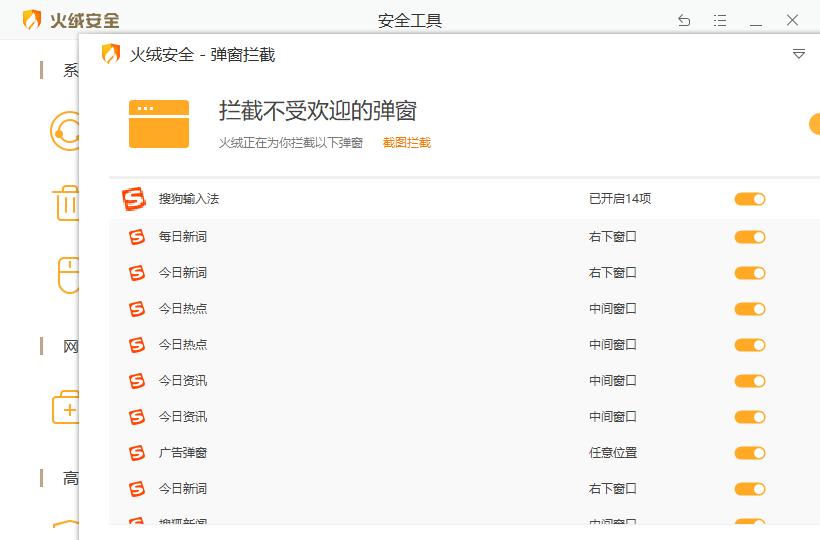Click 任意位置 in the 广告弹窗 row
The width and height of the screenshot is (820, 540).
pyautogui.click(x=613, y=453)
